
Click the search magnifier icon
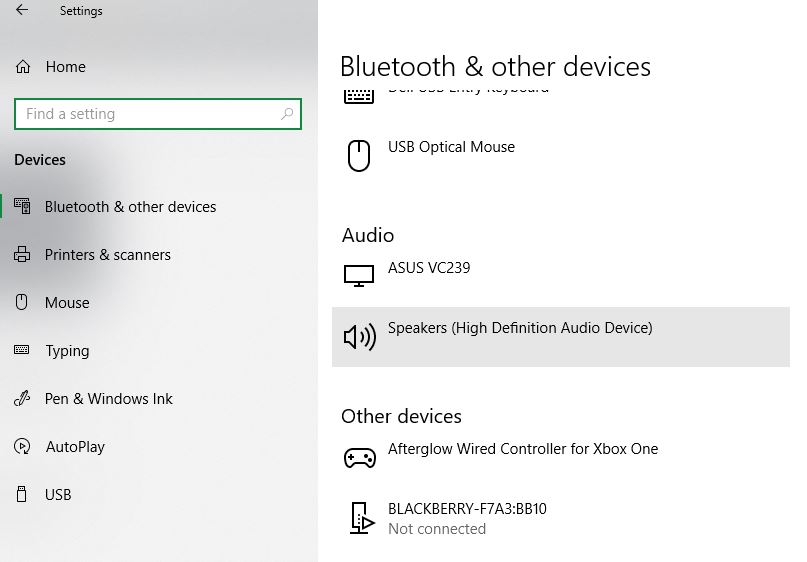point(288,114)
